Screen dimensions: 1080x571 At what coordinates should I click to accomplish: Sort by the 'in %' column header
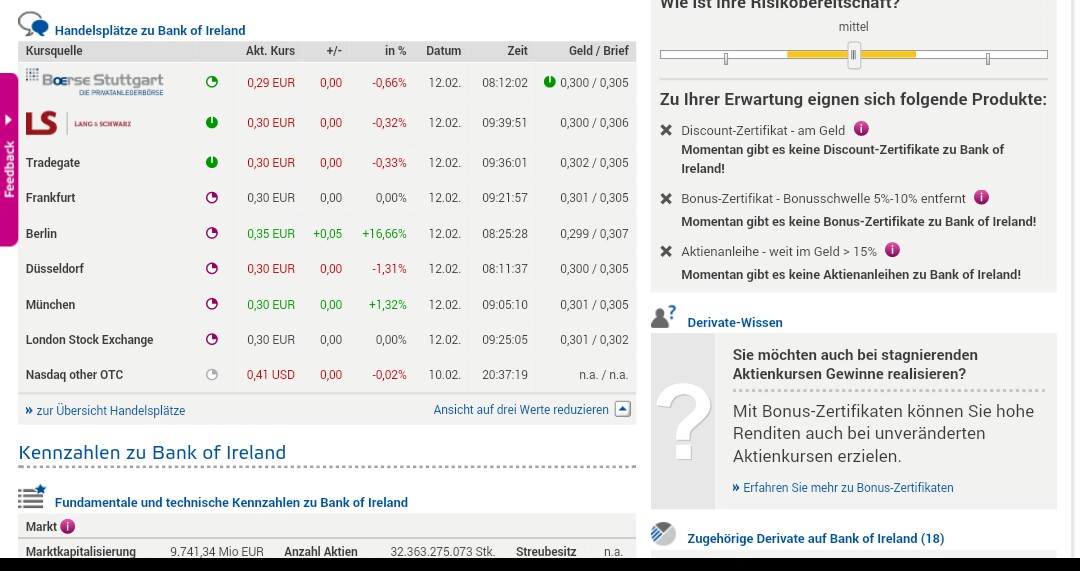(395, 50)
